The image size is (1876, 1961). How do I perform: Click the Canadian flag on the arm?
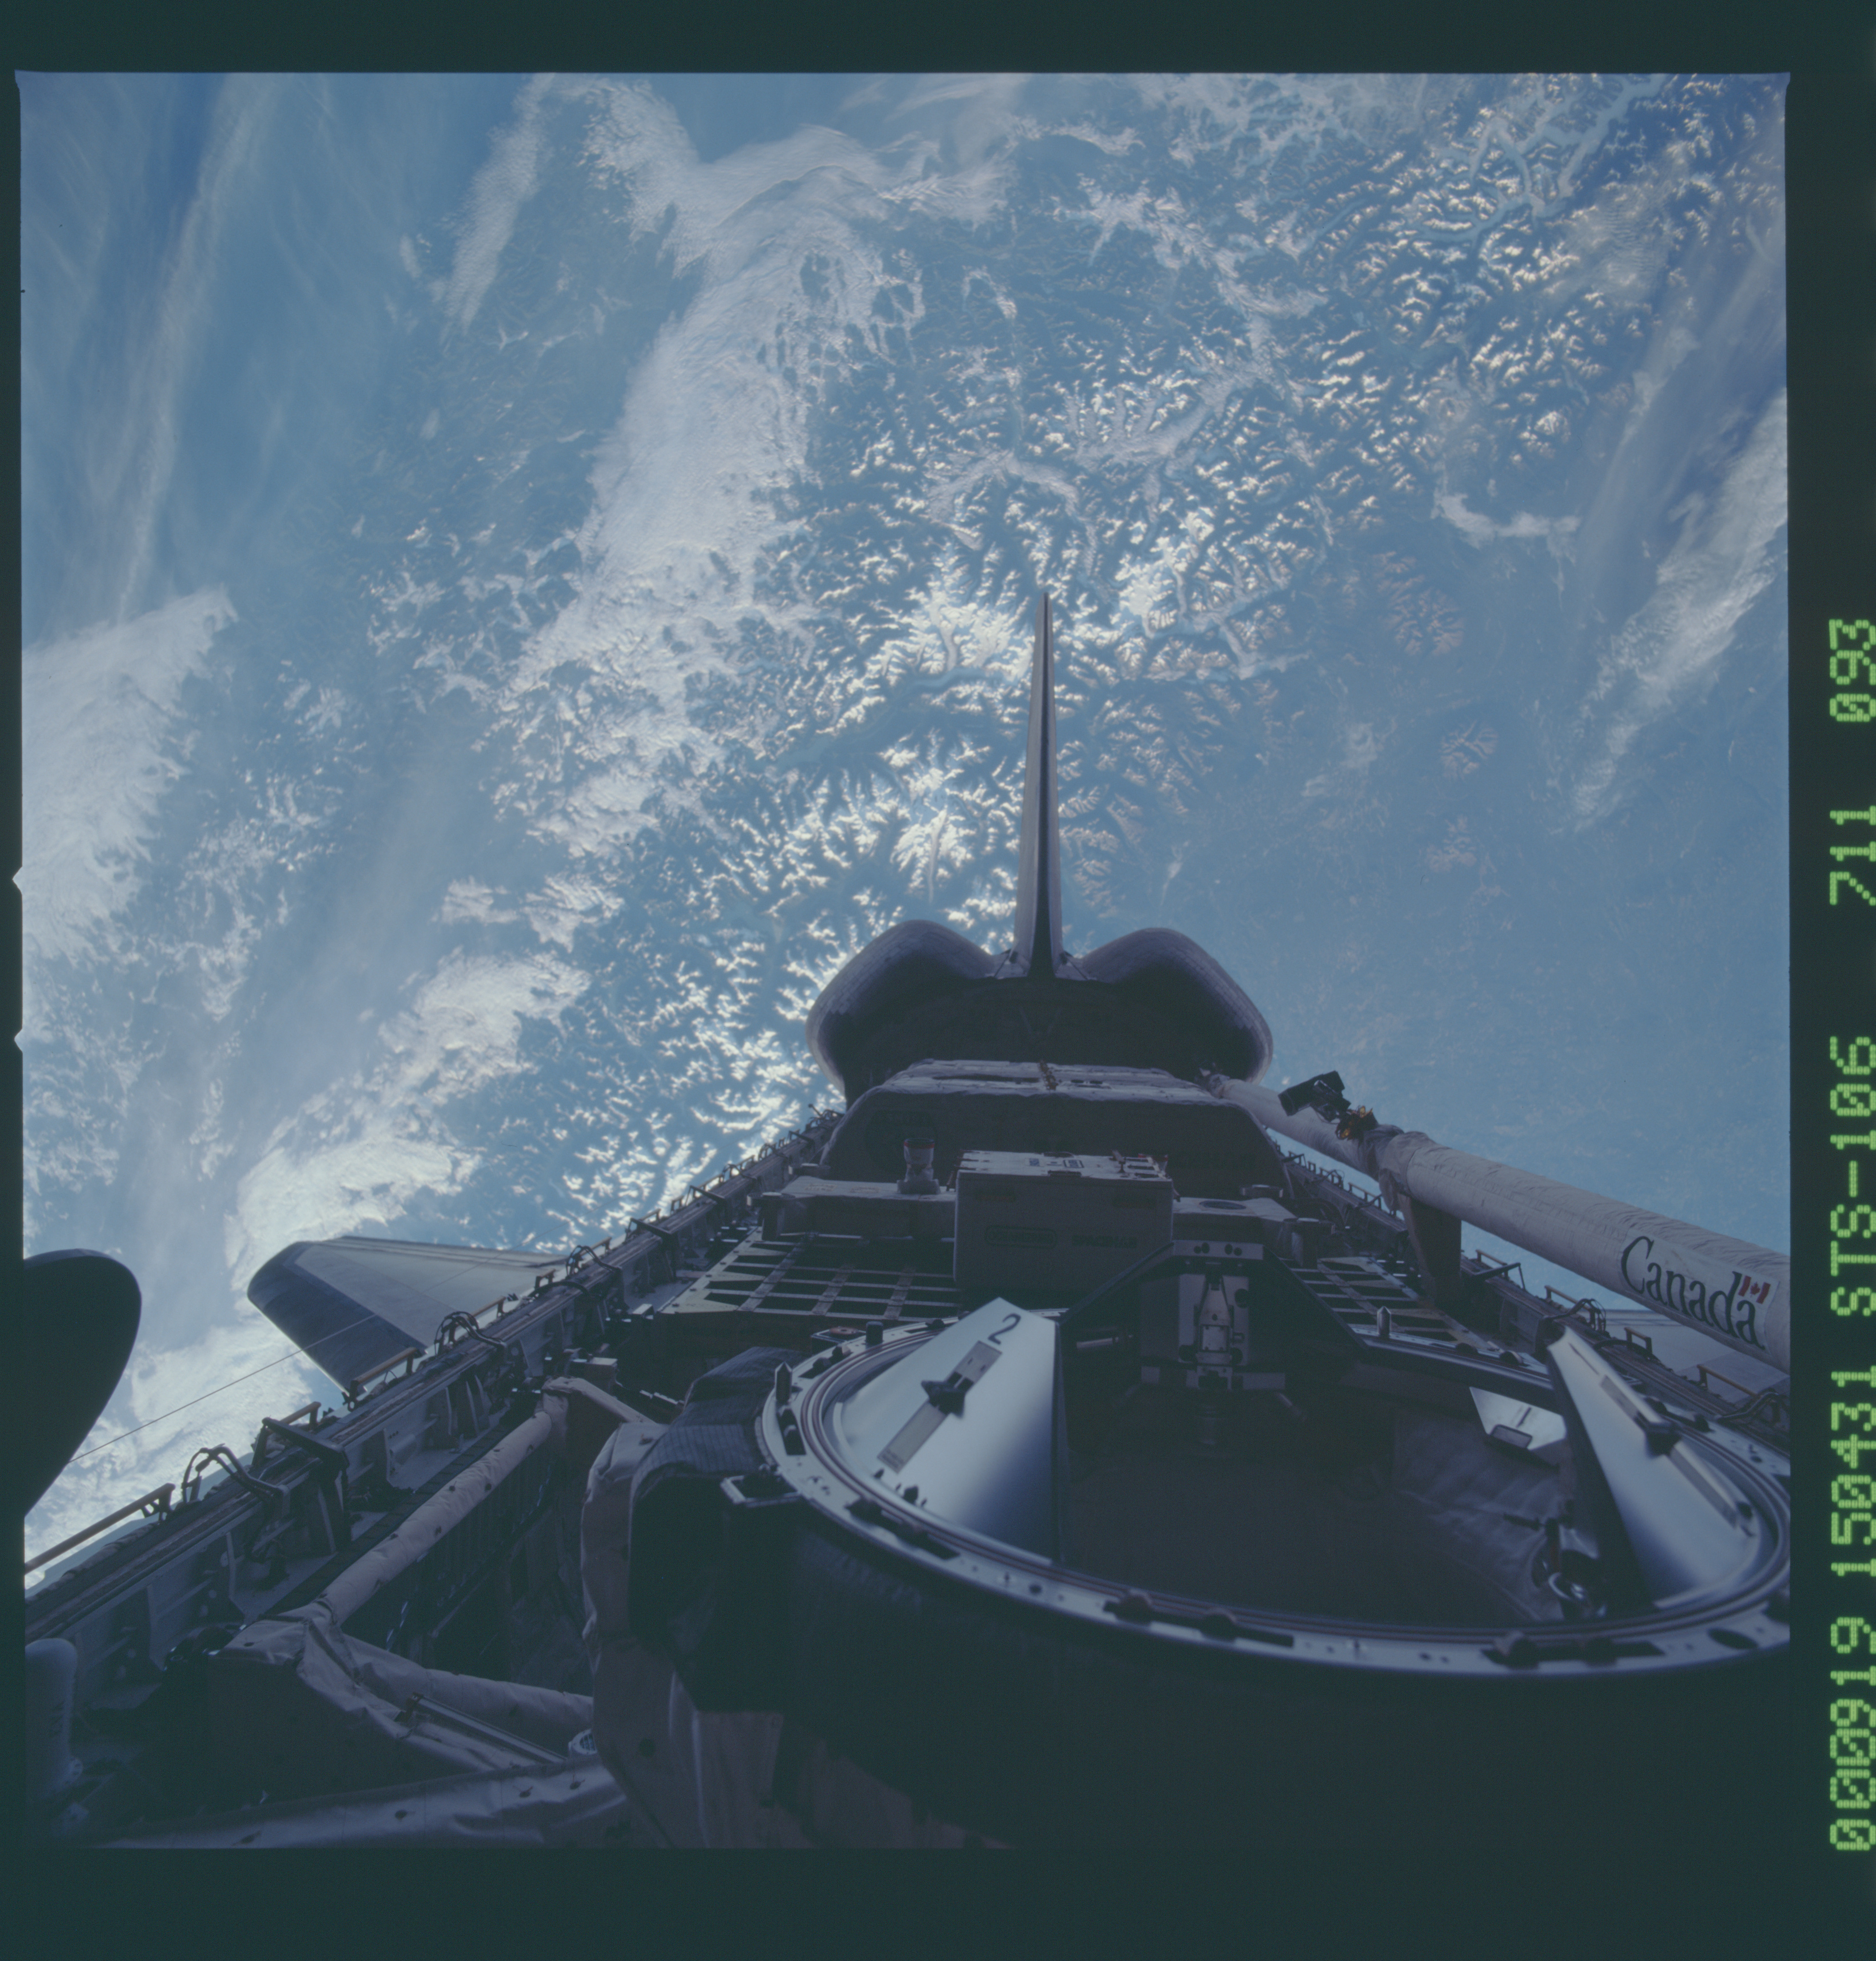coord(1755,1289)
